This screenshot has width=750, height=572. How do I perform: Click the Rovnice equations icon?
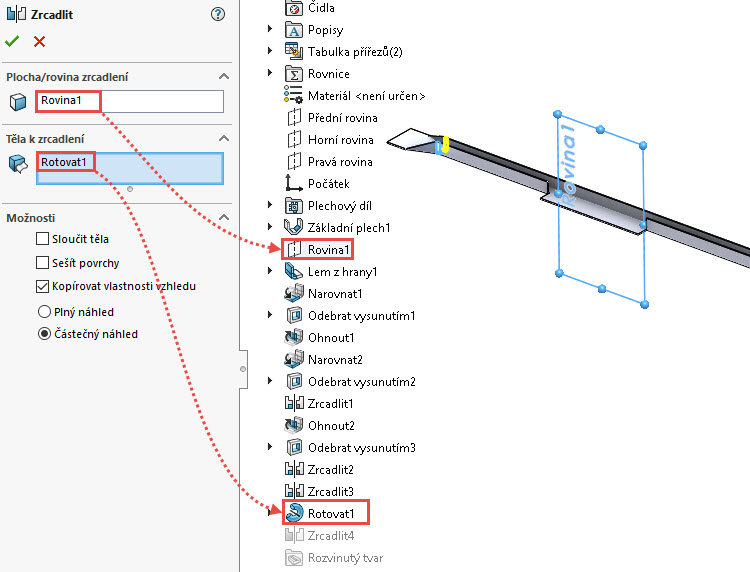point(294,74)
